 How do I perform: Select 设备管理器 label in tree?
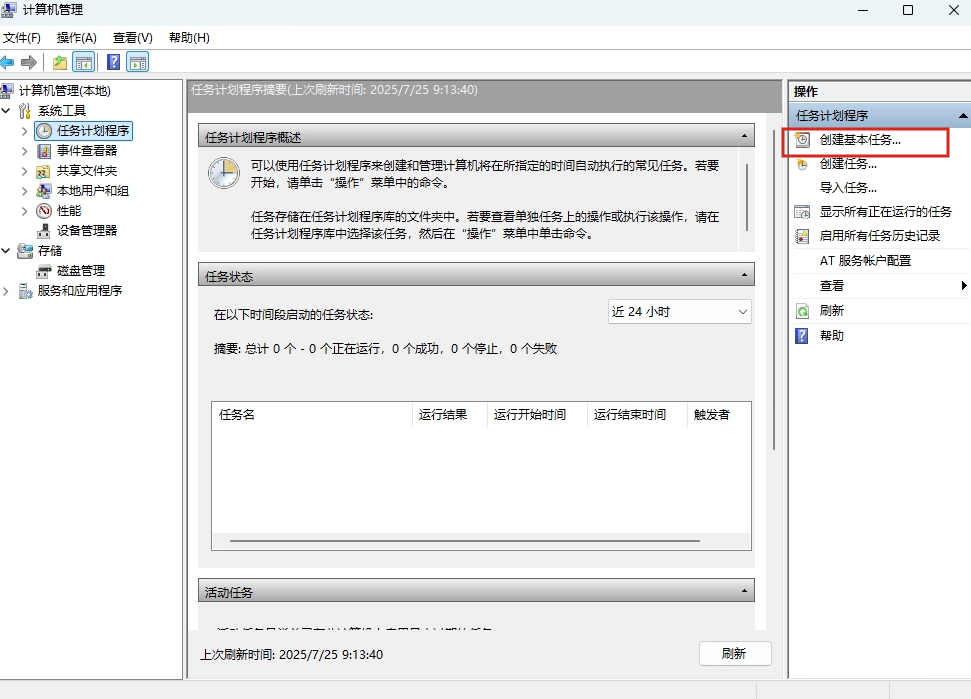87,231
